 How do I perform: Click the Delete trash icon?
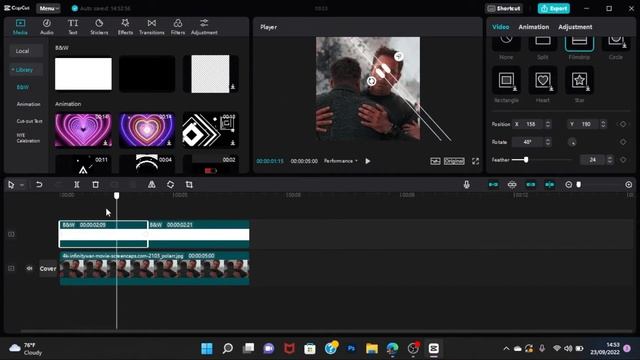point(96,184)
